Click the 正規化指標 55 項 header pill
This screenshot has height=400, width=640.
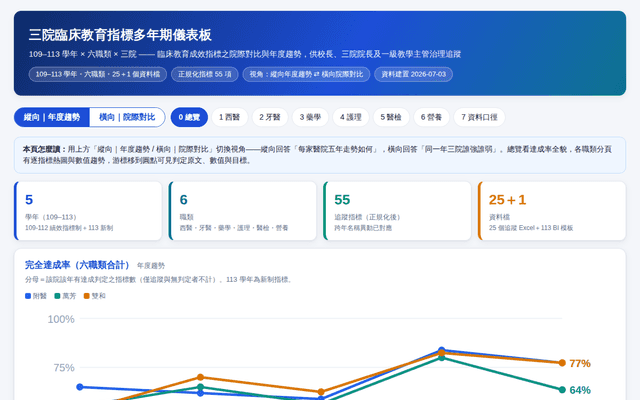pos(204,74)
